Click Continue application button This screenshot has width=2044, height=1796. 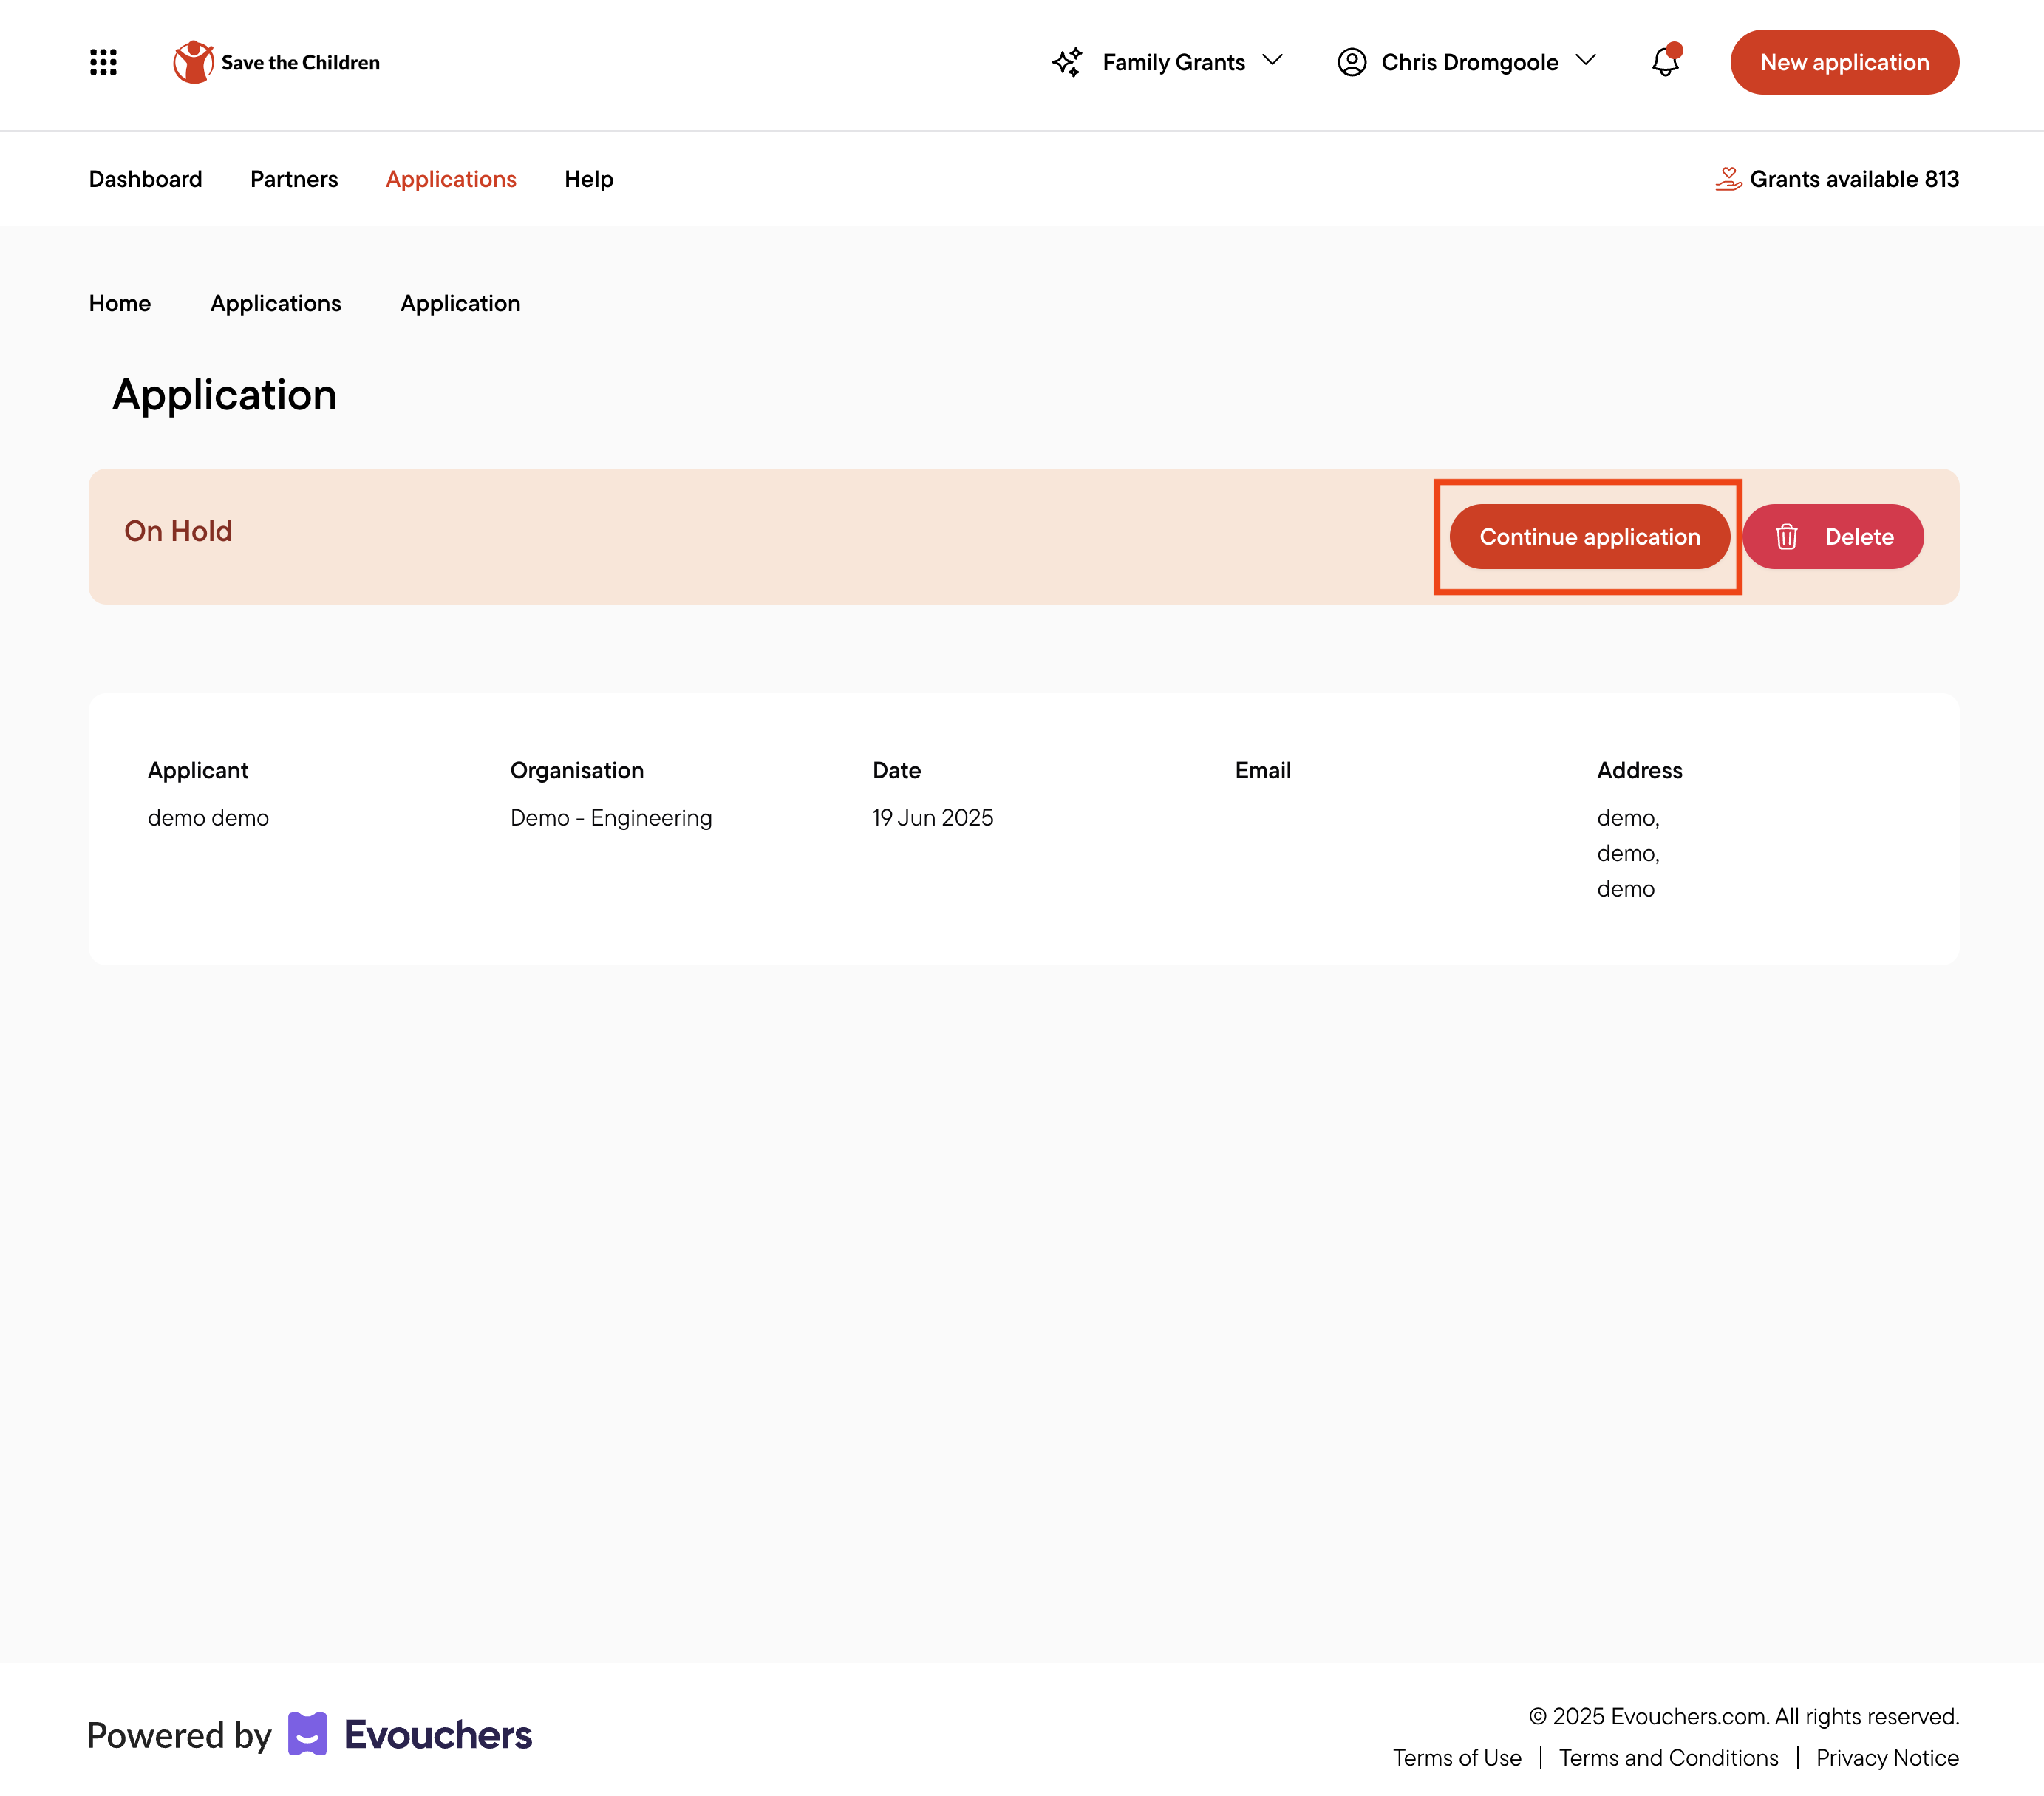(x=1589, y=537)
